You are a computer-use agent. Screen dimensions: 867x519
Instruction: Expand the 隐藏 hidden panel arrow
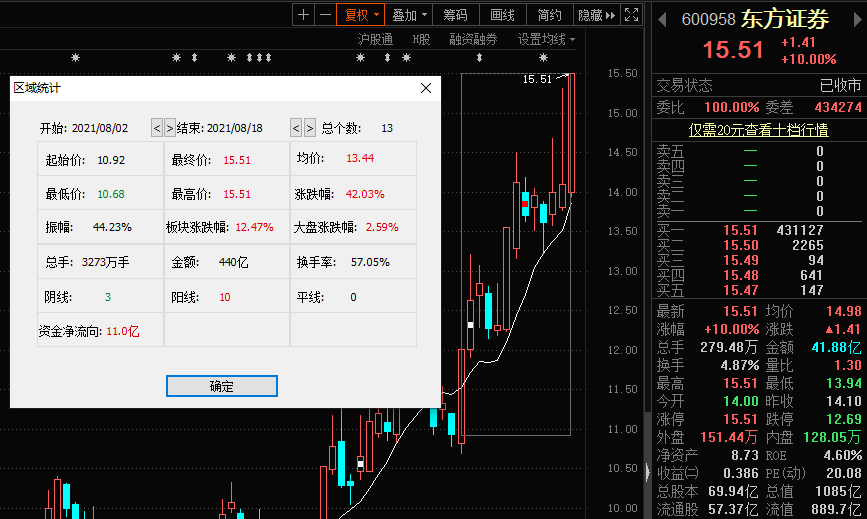click(x=596, y=15)
